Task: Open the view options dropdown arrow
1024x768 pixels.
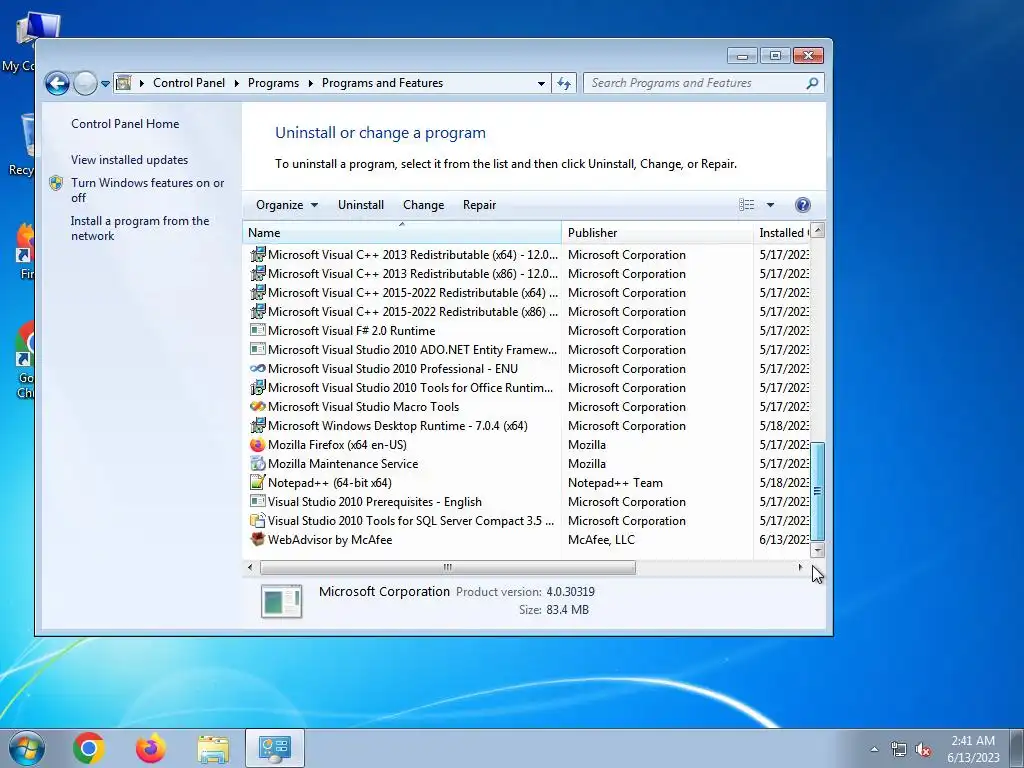Action: [770, 205]
